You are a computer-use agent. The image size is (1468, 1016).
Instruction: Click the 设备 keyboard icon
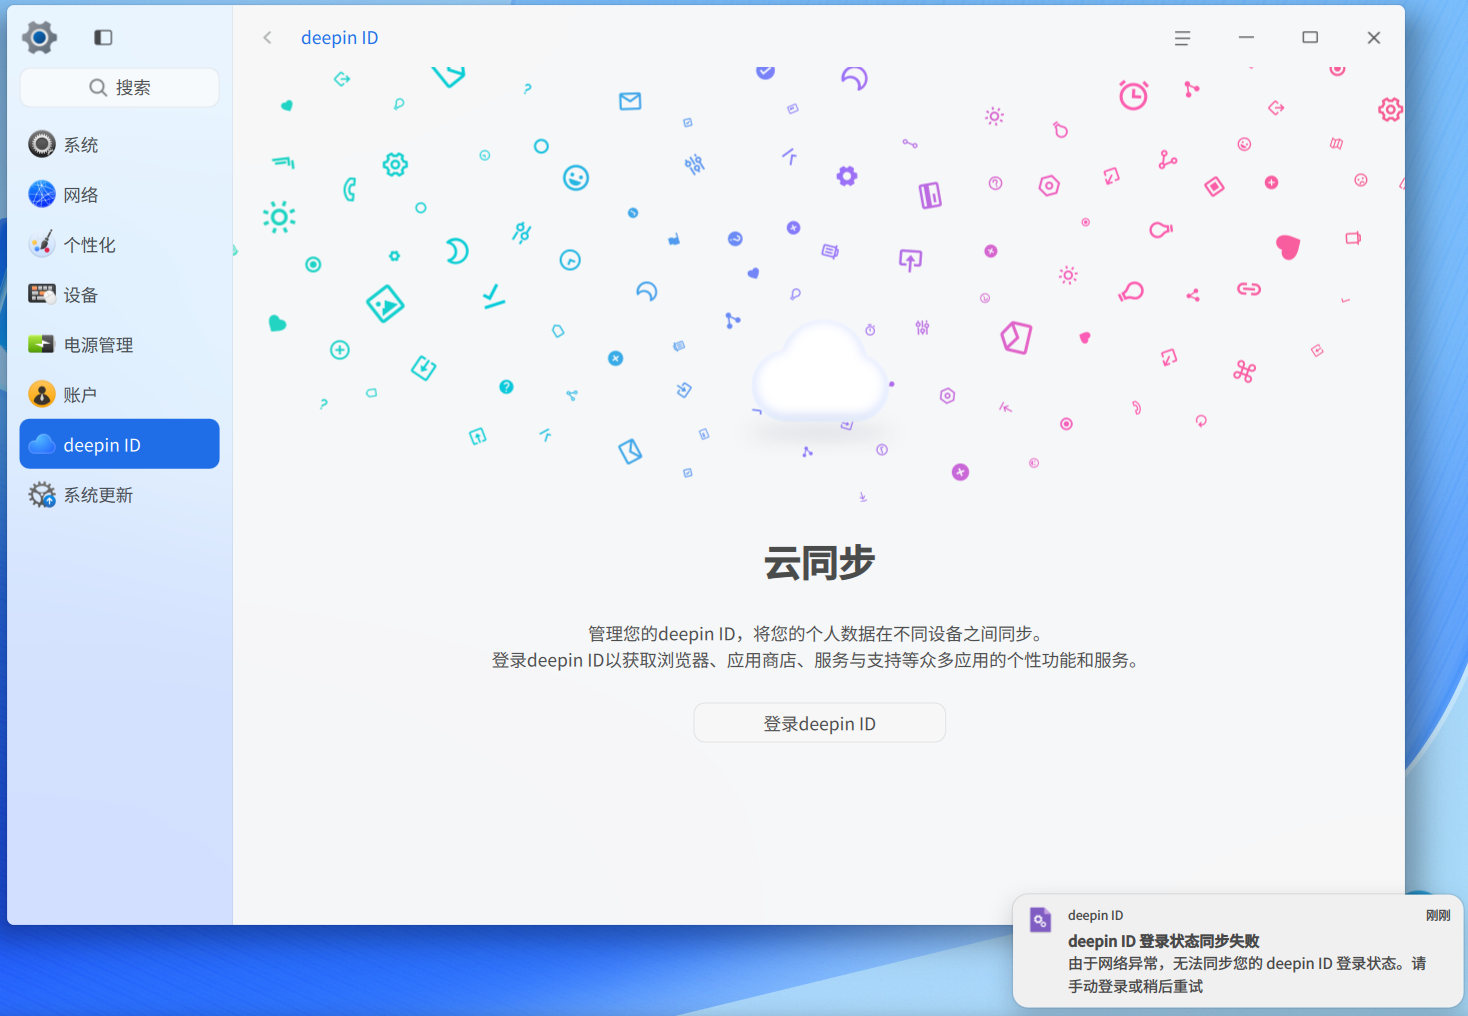click(x=41, y=294)
